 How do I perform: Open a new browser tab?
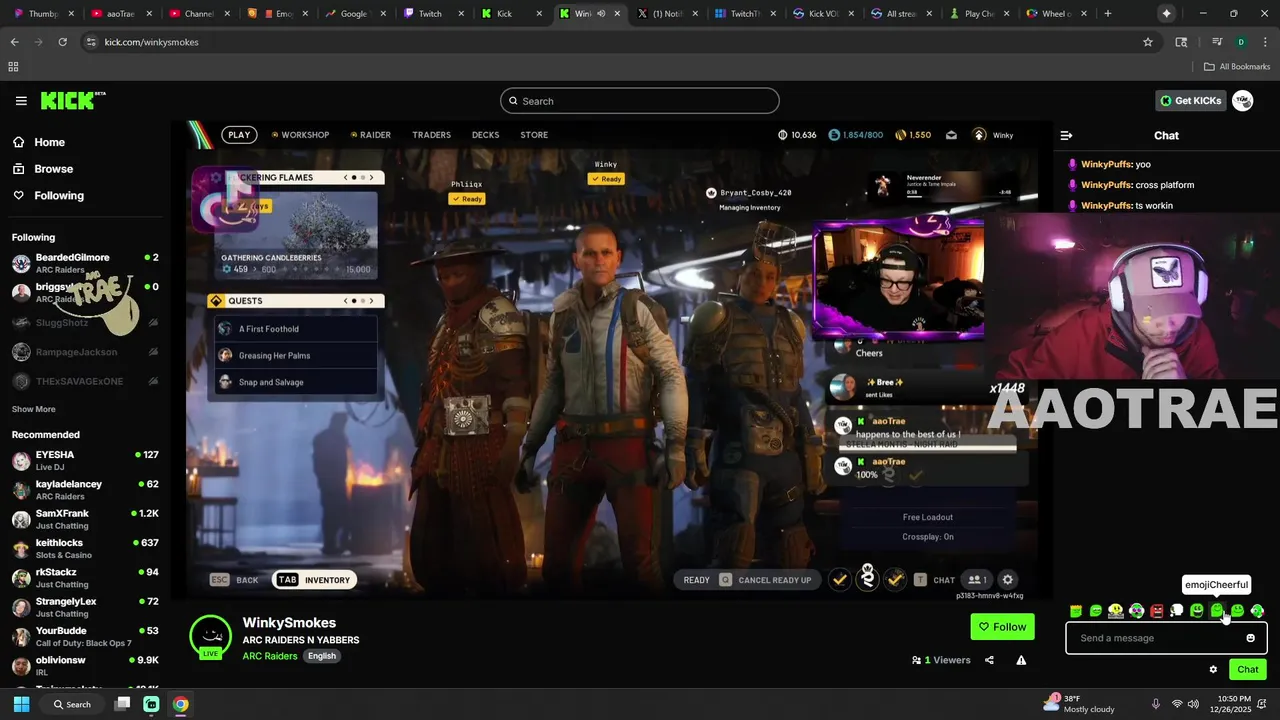click(1107, 14)
